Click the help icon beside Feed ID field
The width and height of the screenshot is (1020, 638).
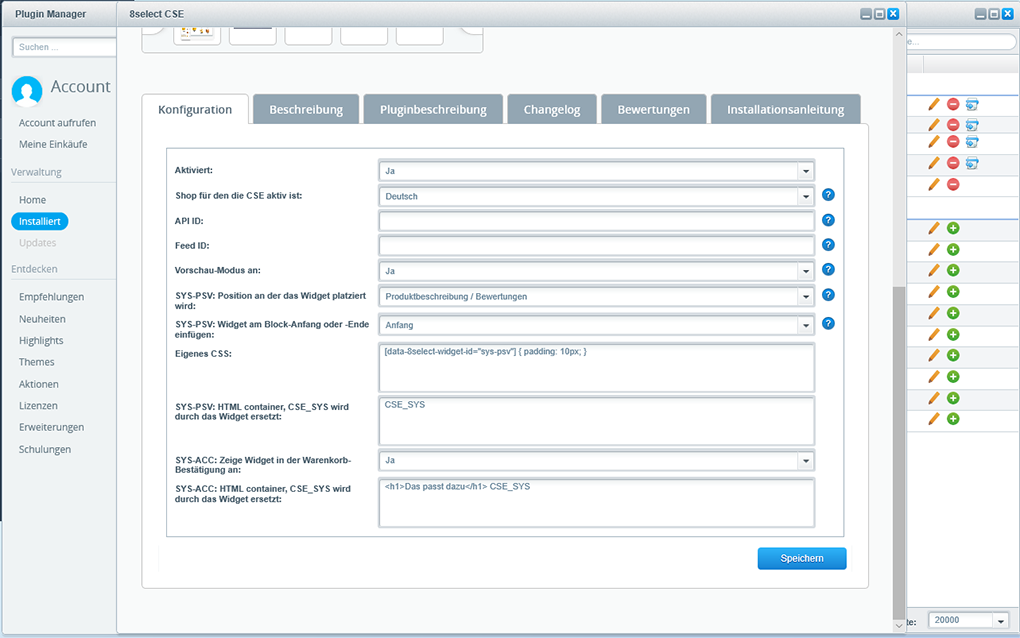828,245
